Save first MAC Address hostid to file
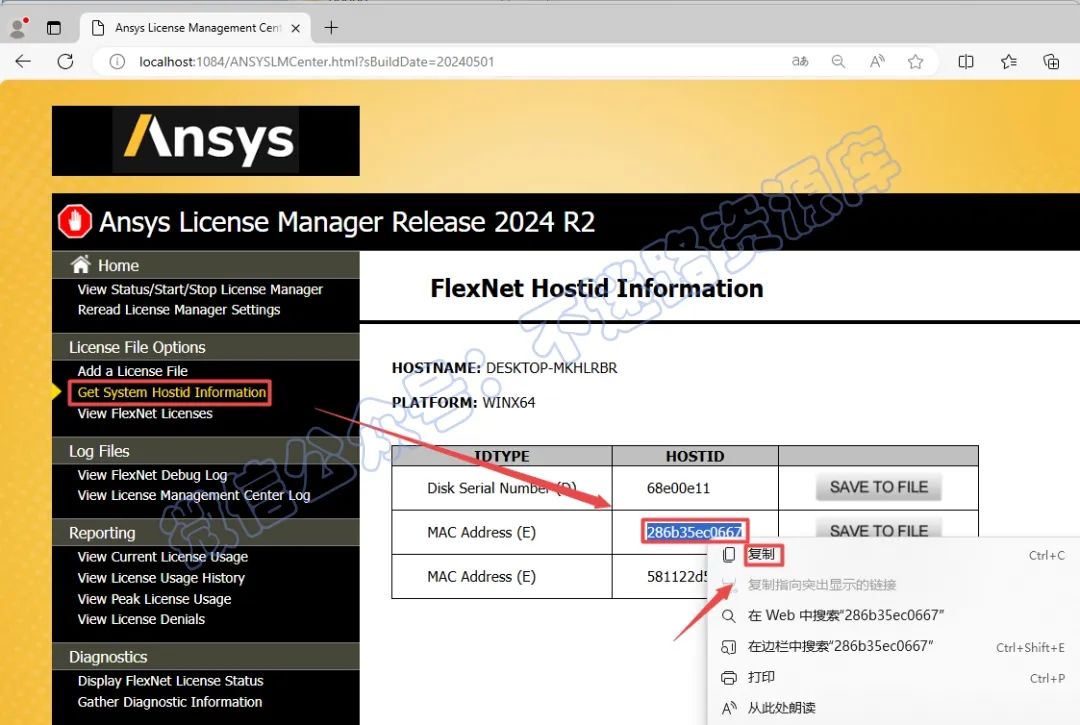Screen dimensions: 1080x725 point(879,528)
